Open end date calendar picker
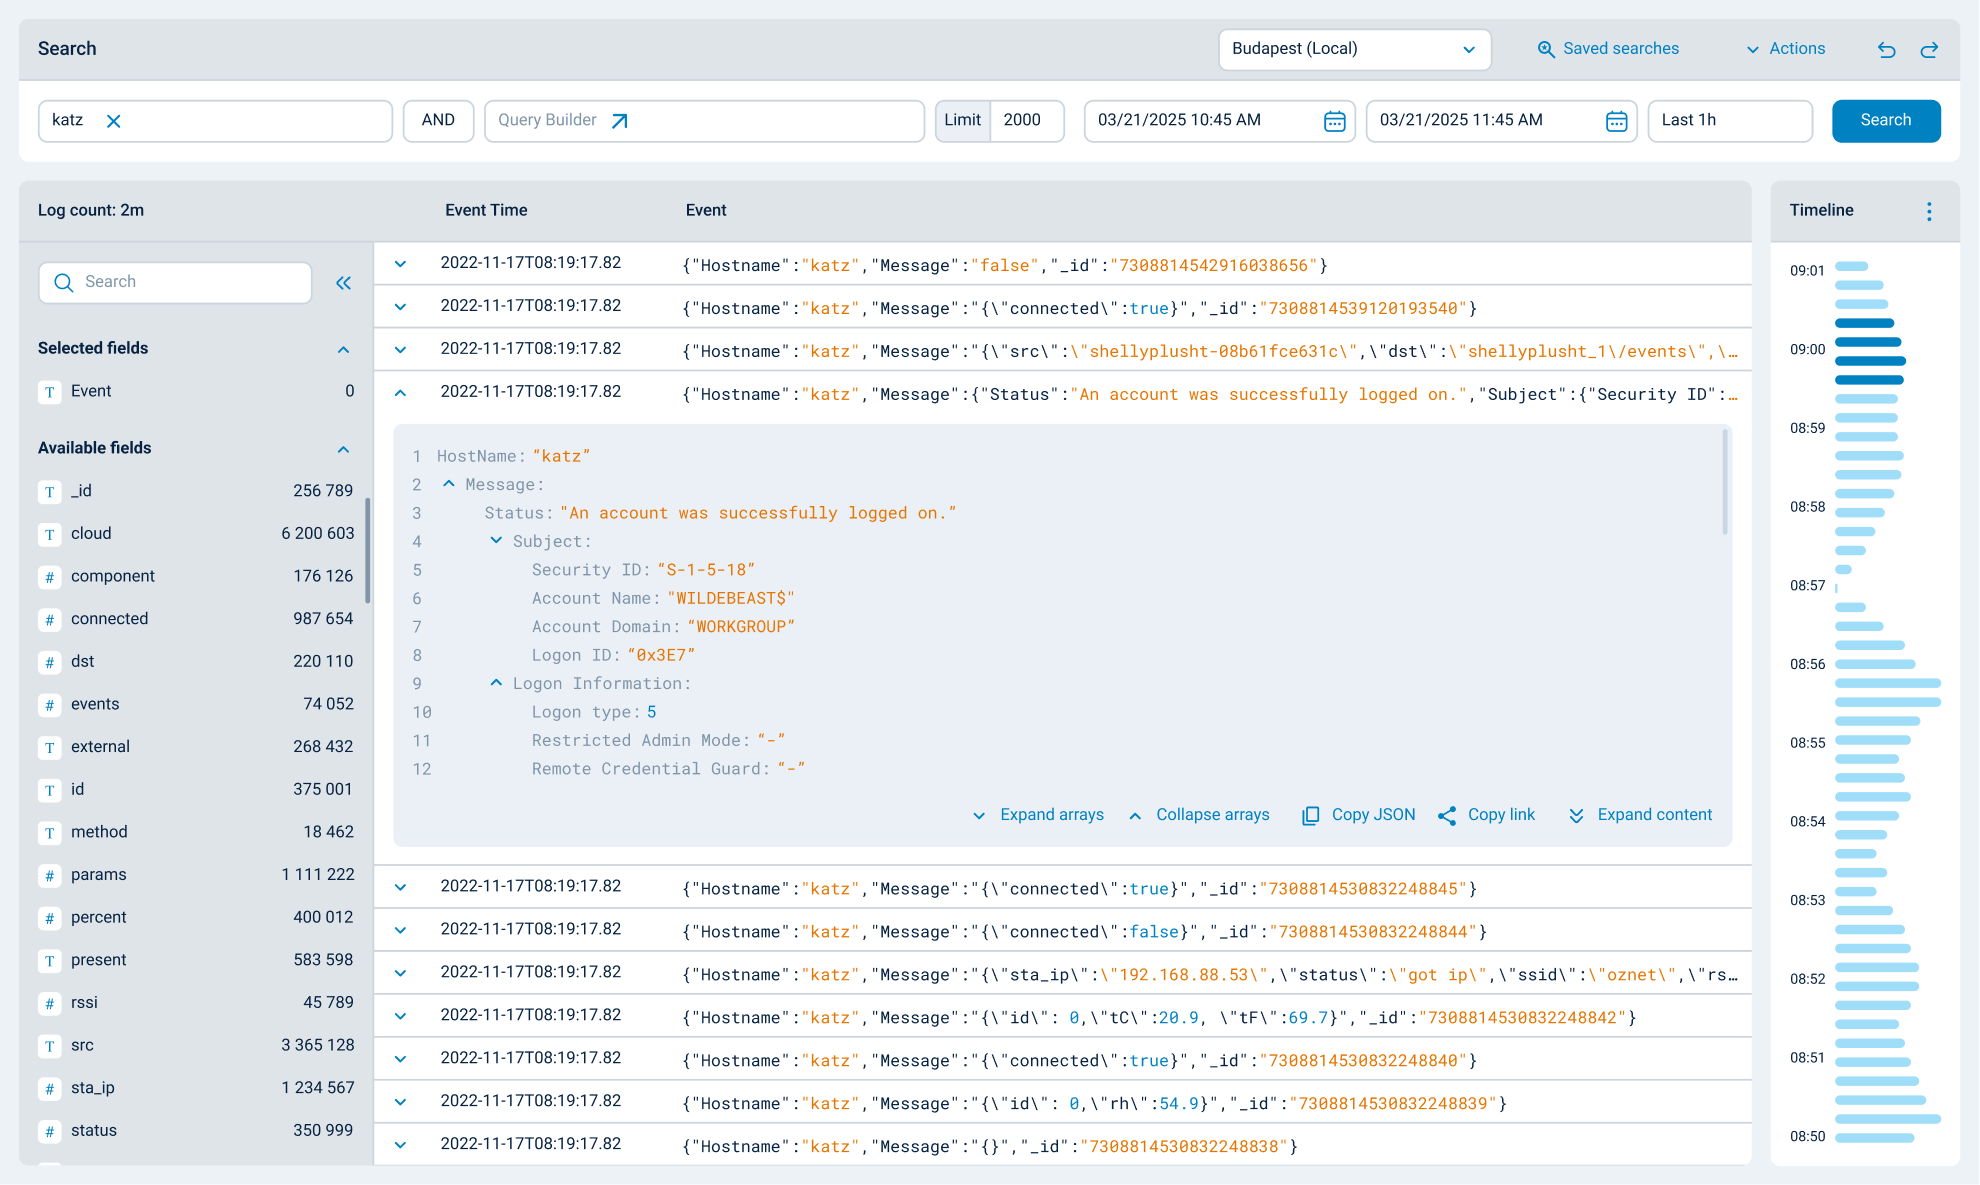 click(1616, 121)
